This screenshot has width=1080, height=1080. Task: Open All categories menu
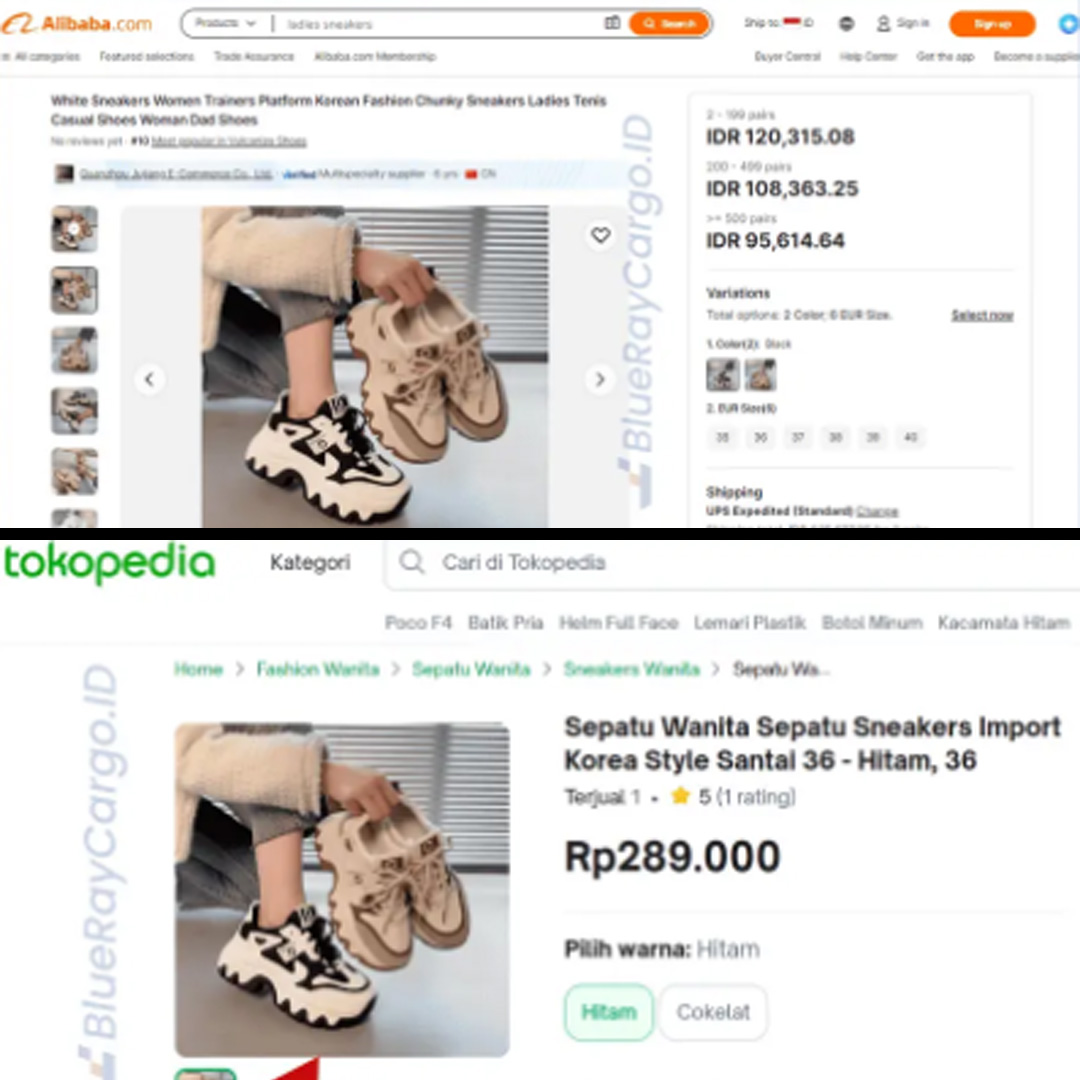point(41,56)
